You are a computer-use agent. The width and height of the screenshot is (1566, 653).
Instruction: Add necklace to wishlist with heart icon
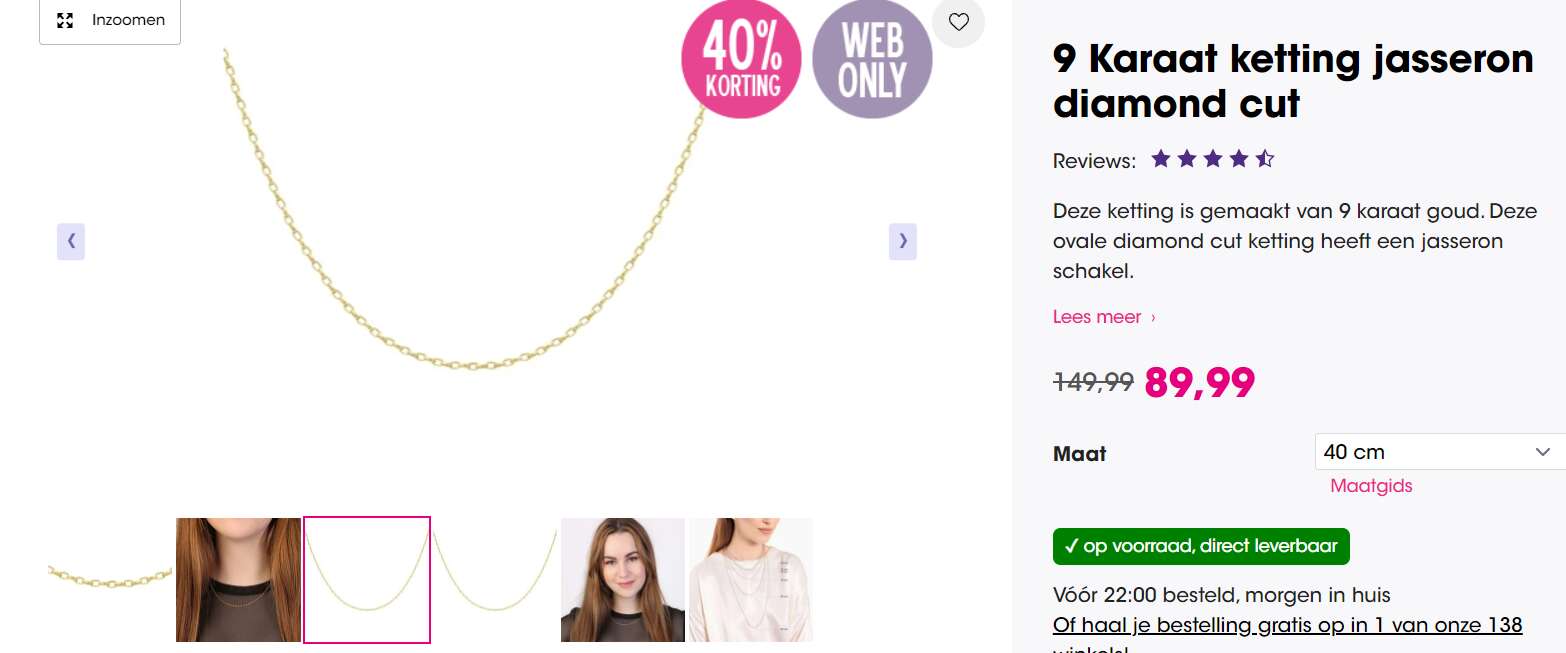[x=958, y=21]
